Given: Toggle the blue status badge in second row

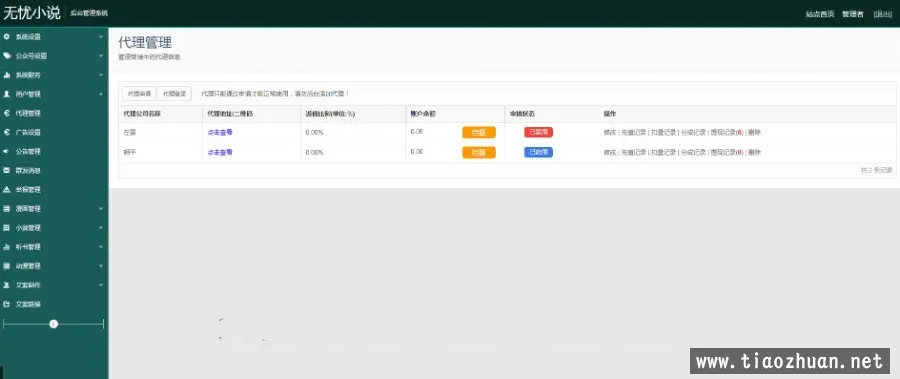Looking at the screenshot, I should 538,152.
